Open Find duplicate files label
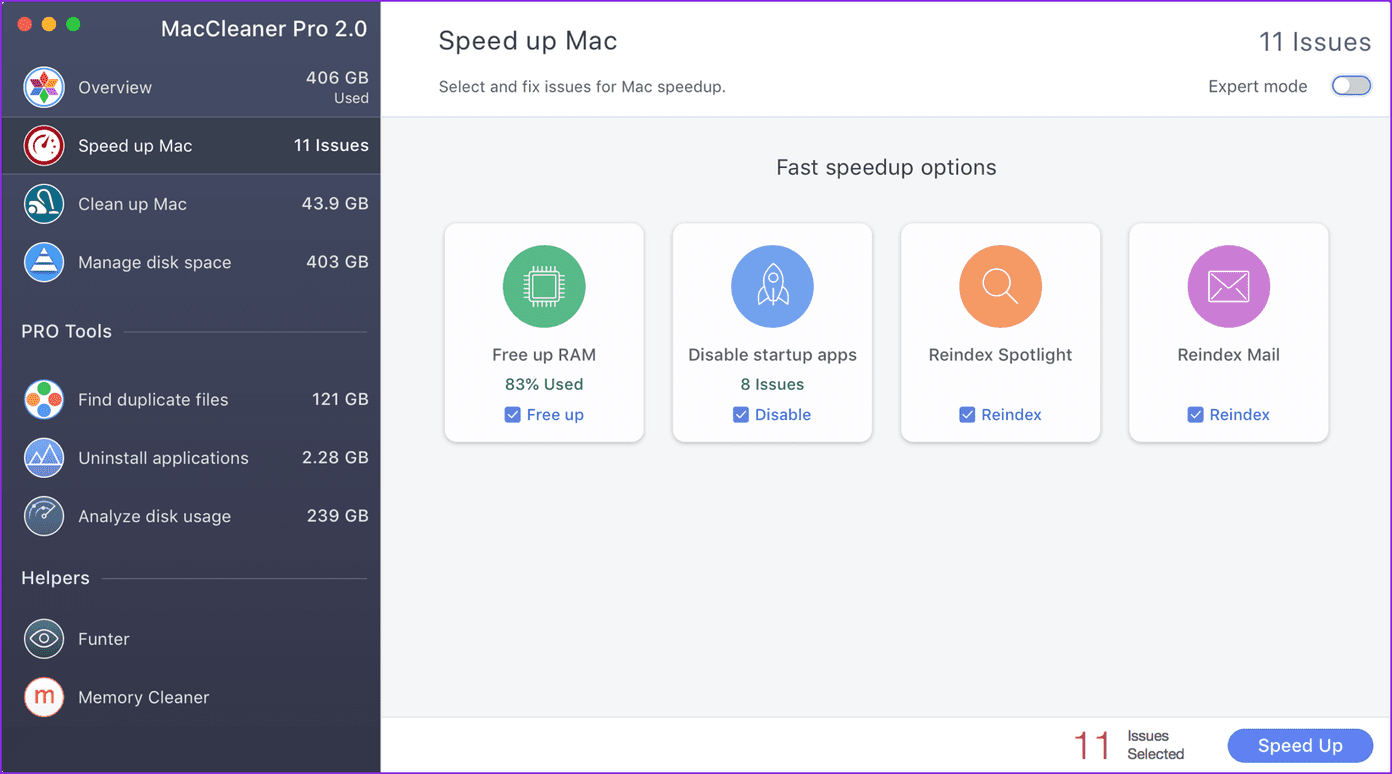The image size is (1392, 774). point(153,400)
